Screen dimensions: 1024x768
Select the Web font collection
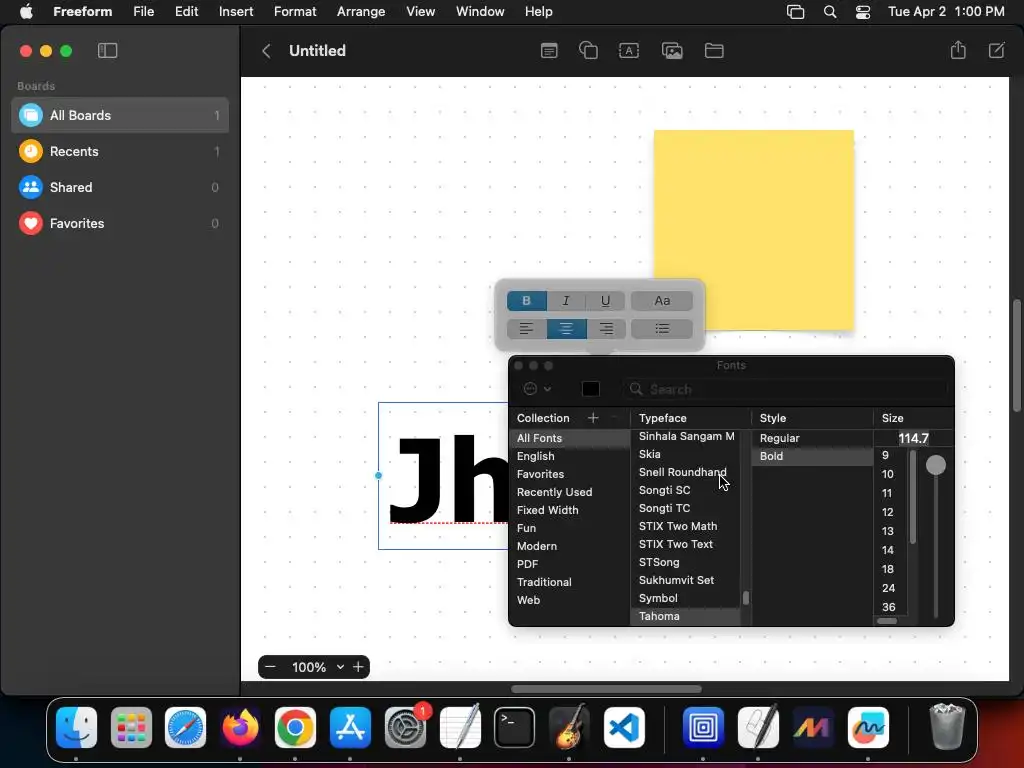(x=528, y=600)
